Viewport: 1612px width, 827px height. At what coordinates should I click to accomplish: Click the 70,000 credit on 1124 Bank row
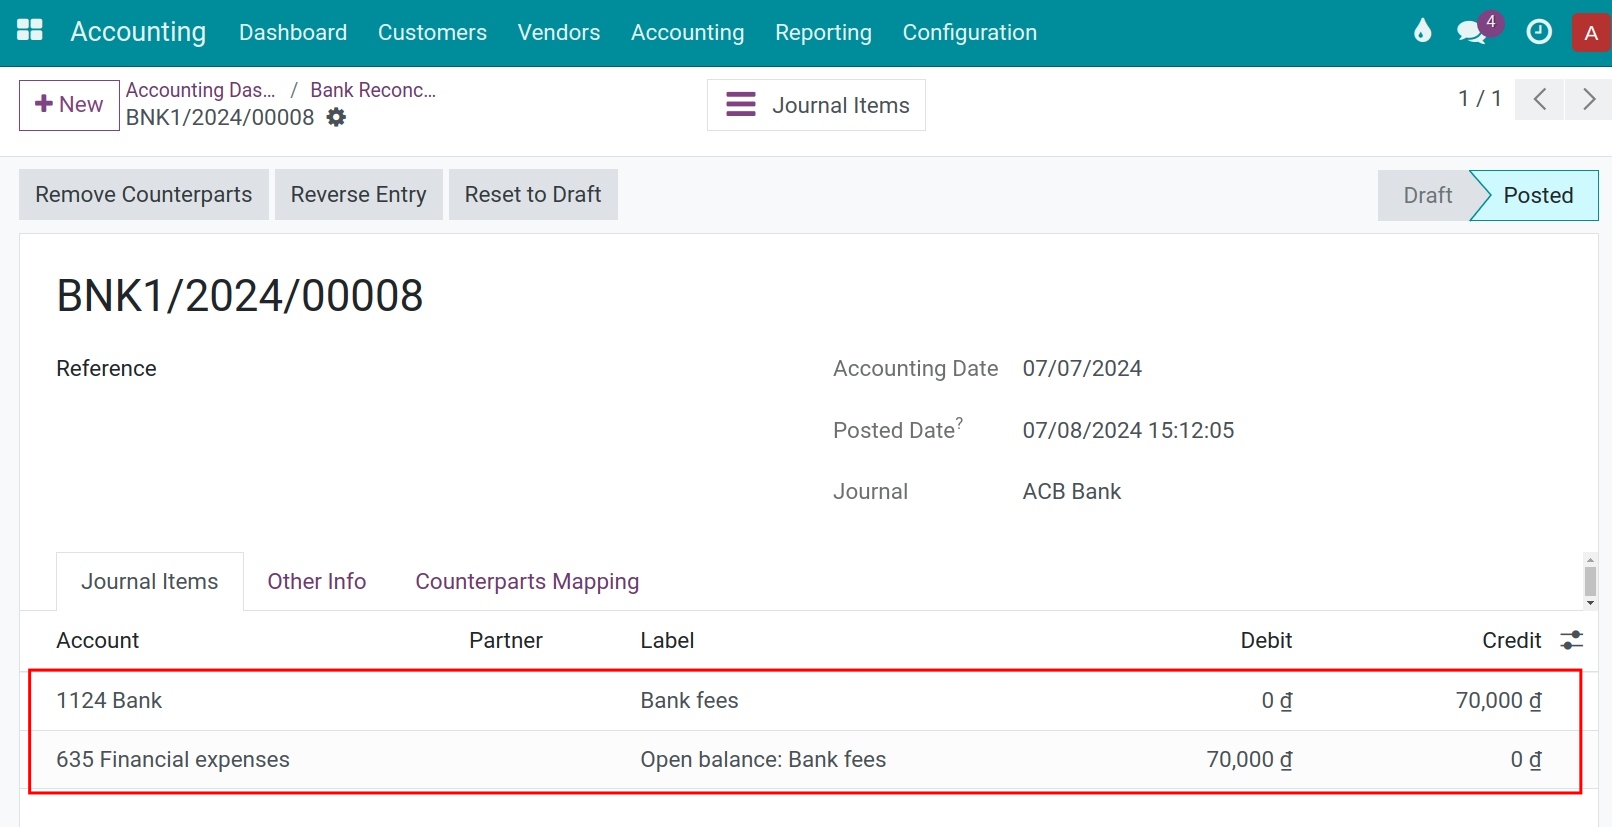pyautogui.click(x=1498, y=700)
